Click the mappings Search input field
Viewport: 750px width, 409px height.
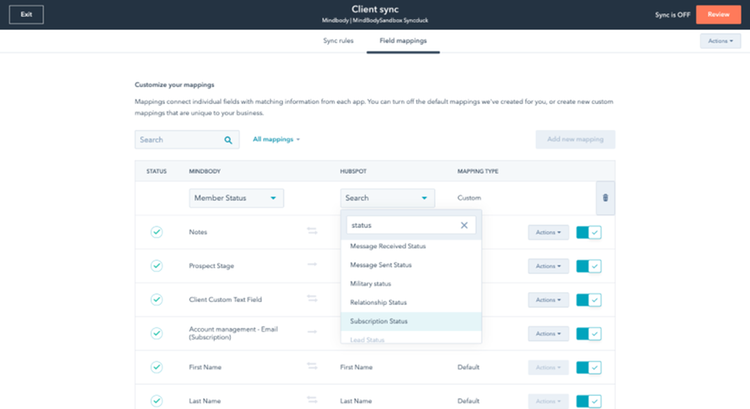(178, 140)
